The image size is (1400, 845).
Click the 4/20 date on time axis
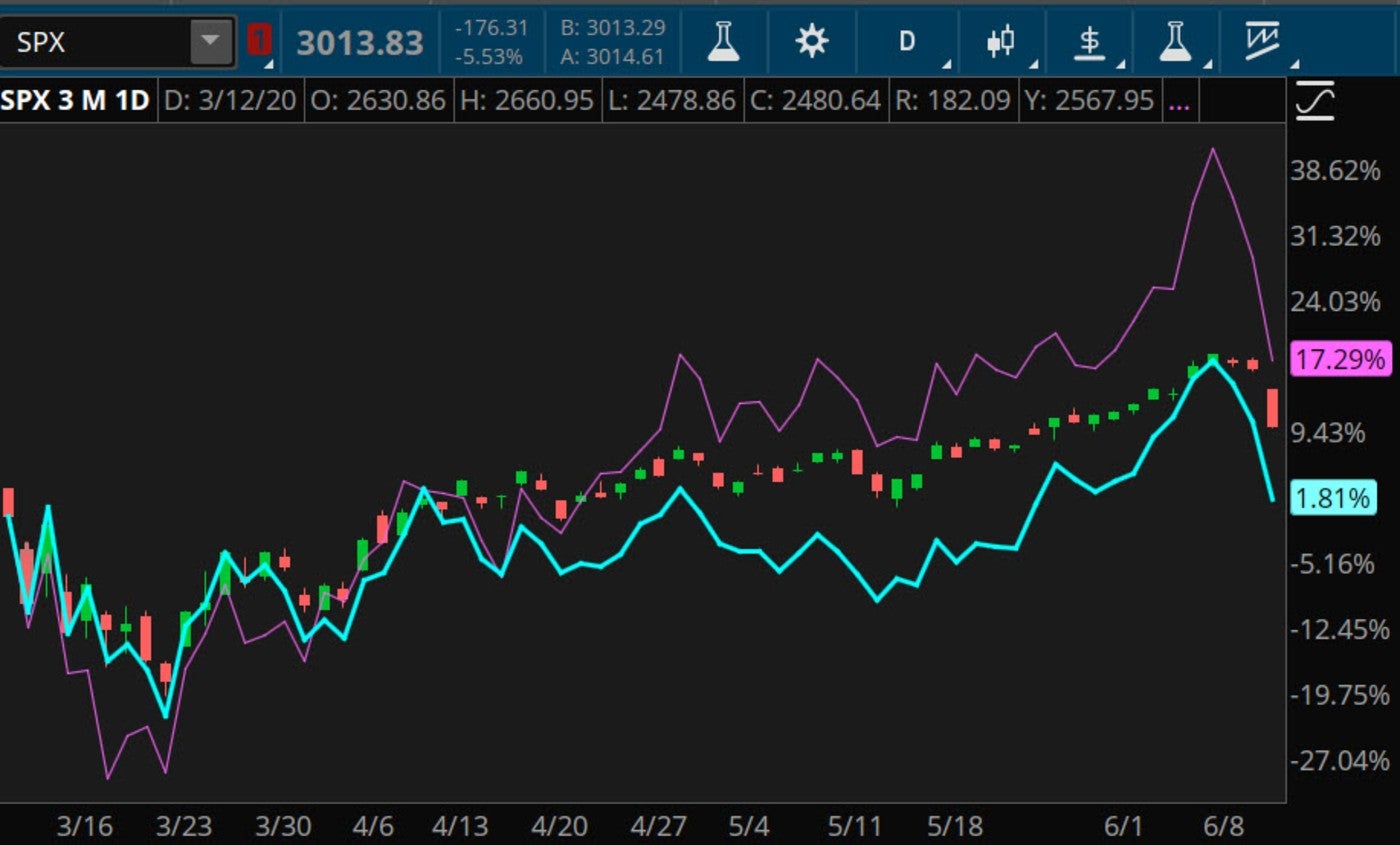558,826
